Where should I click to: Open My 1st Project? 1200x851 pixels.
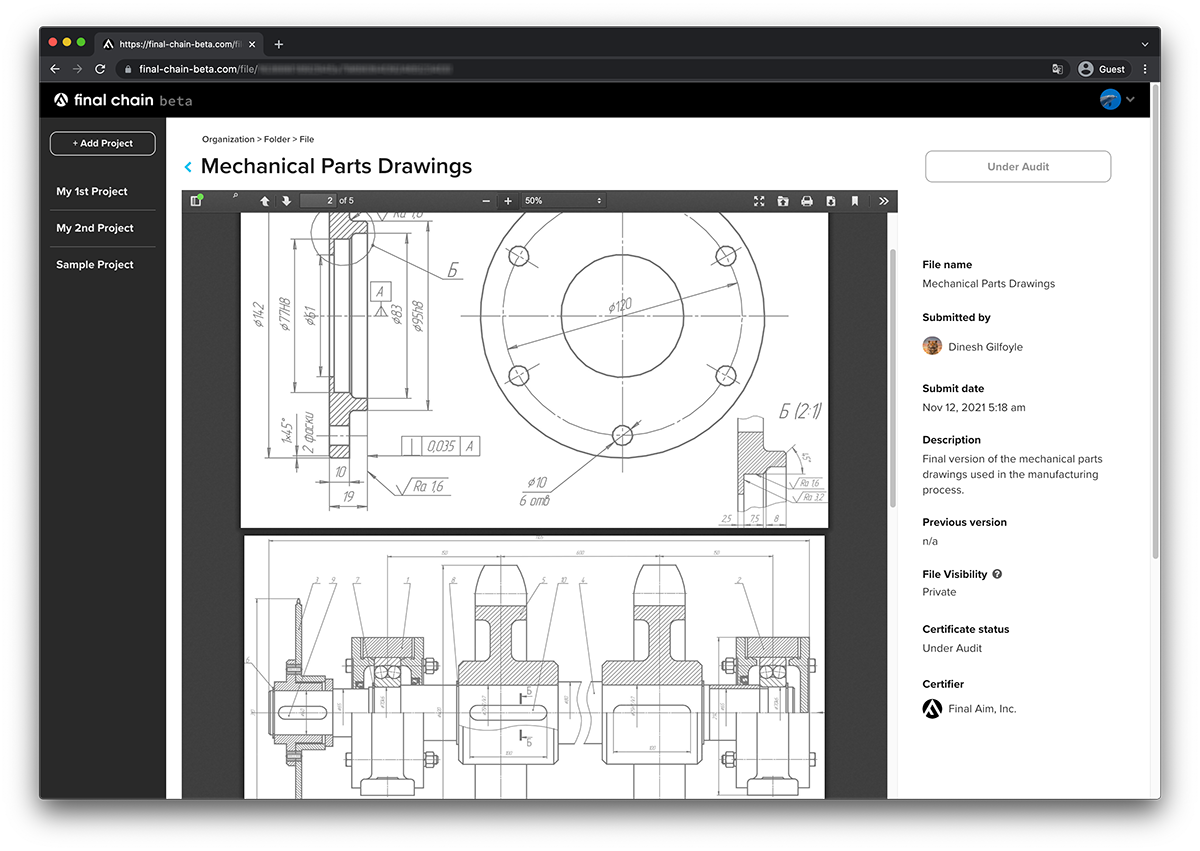[x=92, y=191]
